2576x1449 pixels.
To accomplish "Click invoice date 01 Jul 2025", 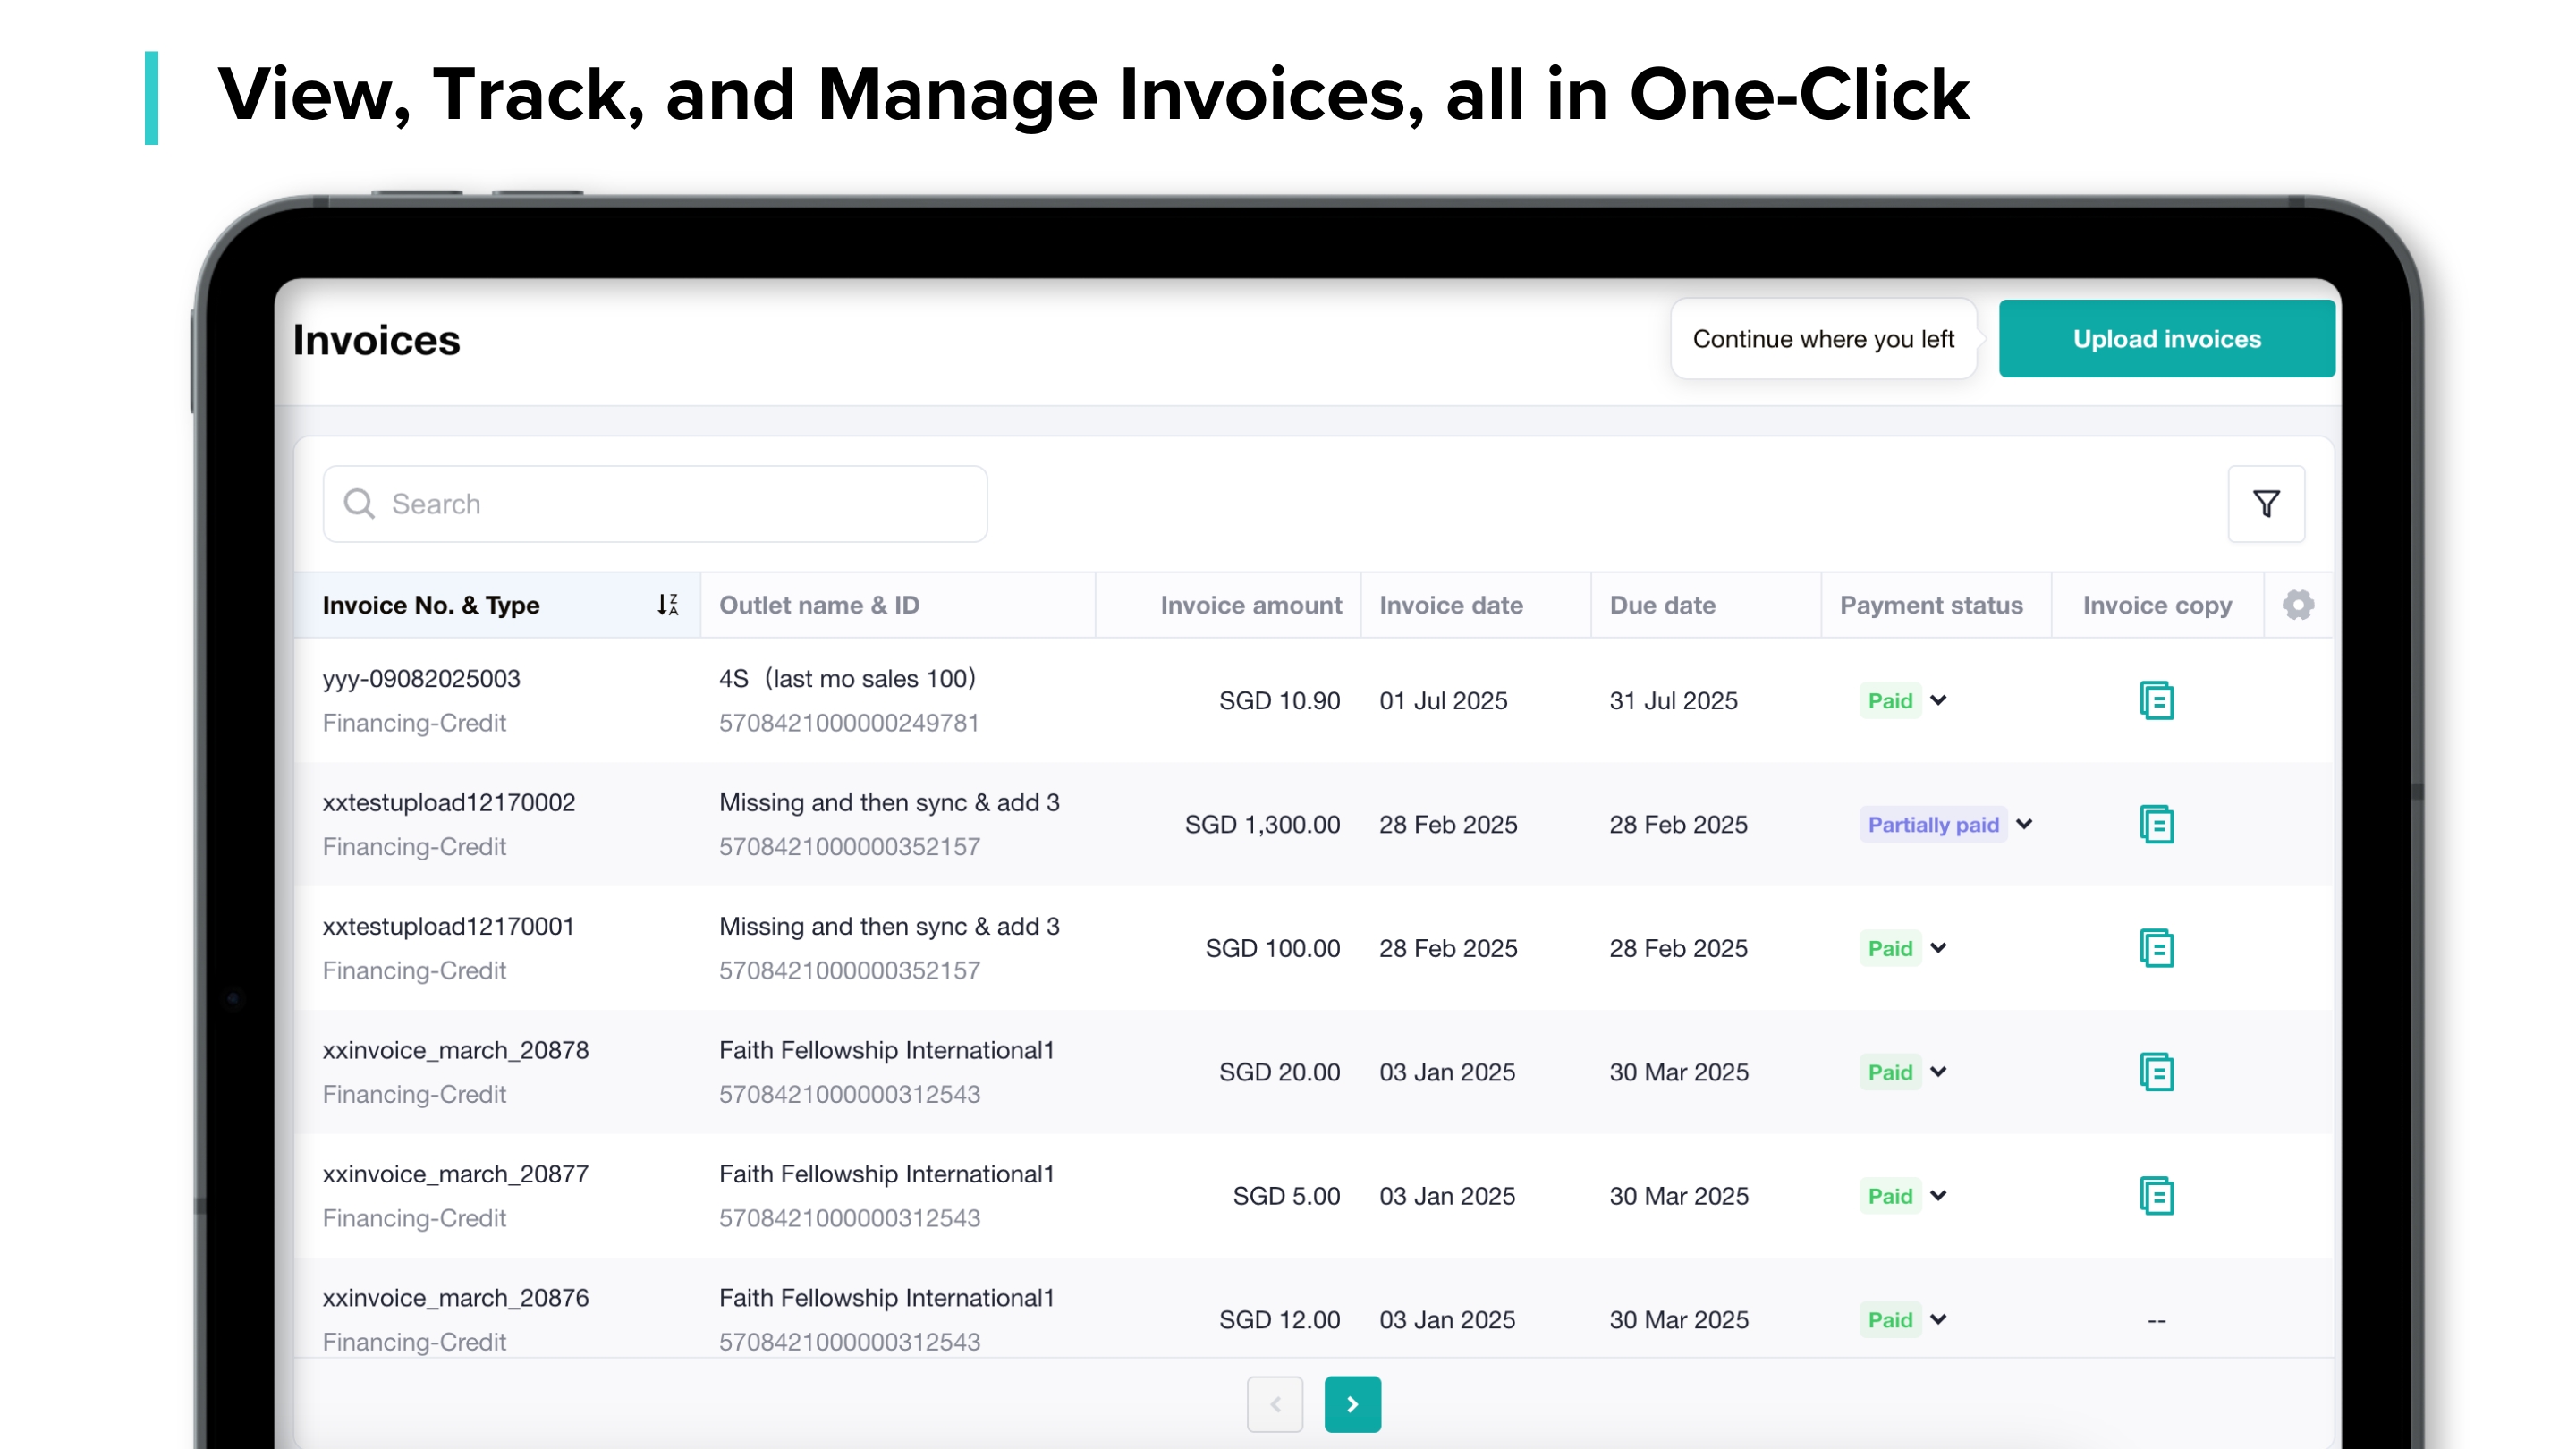I will tap(1443, 701).
